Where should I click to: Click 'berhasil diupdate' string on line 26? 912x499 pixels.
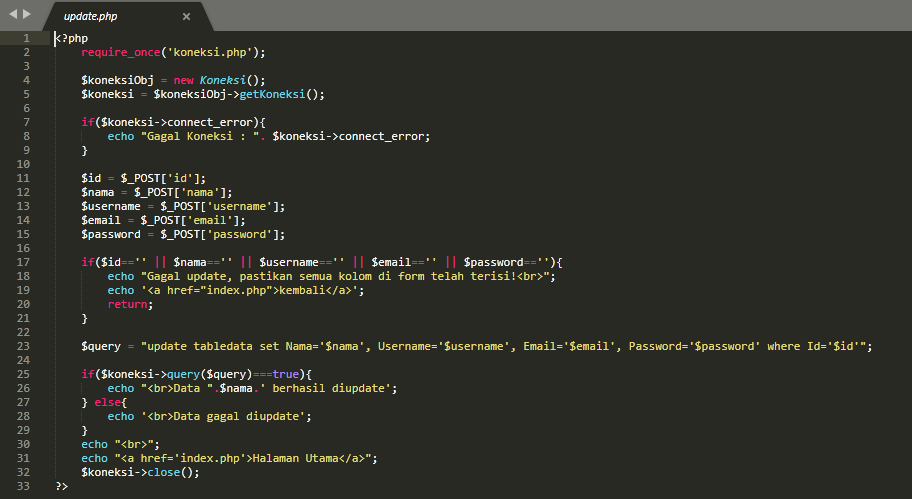(325, 388)
